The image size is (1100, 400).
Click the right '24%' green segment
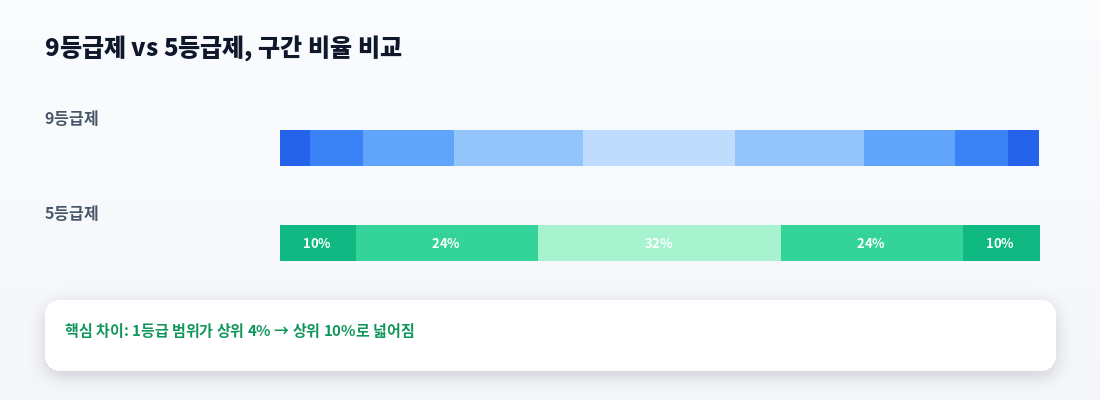(872, 243)
